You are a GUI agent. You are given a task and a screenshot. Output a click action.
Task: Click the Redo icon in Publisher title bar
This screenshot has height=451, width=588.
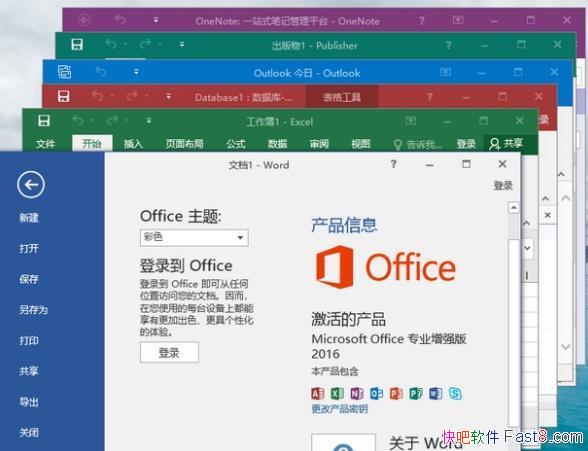coord(145,44)
